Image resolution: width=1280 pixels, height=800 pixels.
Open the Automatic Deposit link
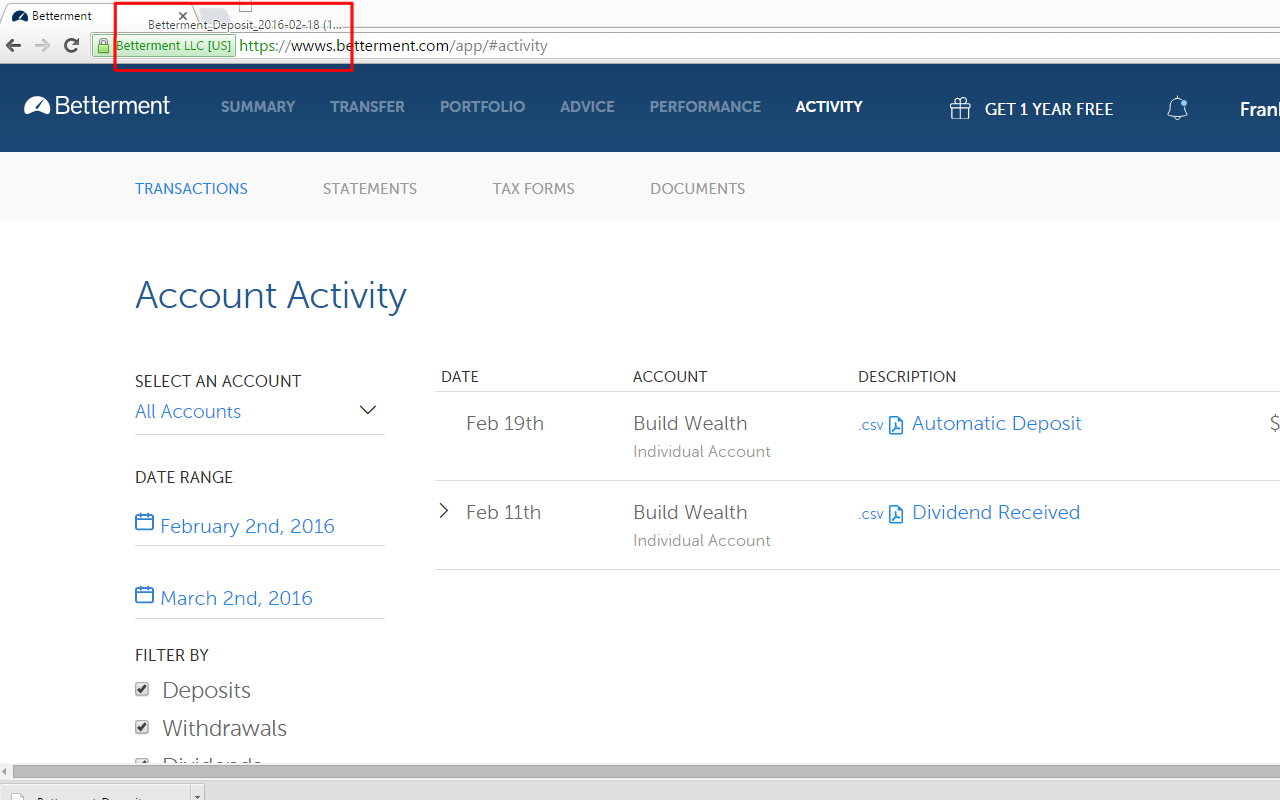pyautogui.click(x=997, y=423)
